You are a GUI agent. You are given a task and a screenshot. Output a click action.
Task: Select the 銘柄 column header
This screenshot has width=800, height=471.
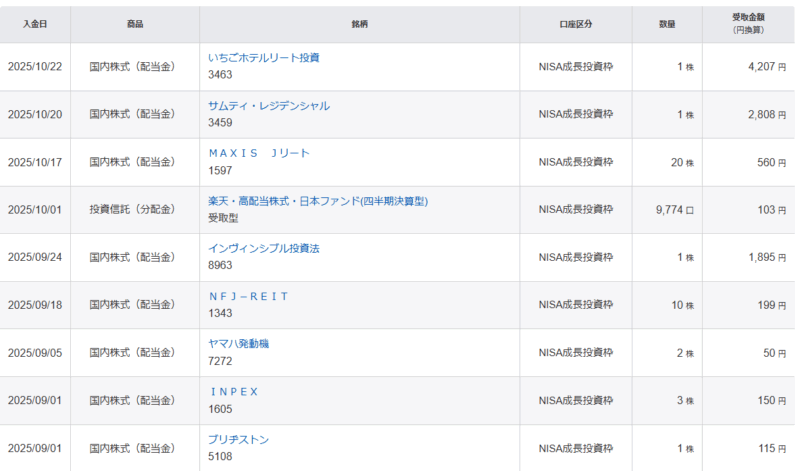click(x=360, y=24)
